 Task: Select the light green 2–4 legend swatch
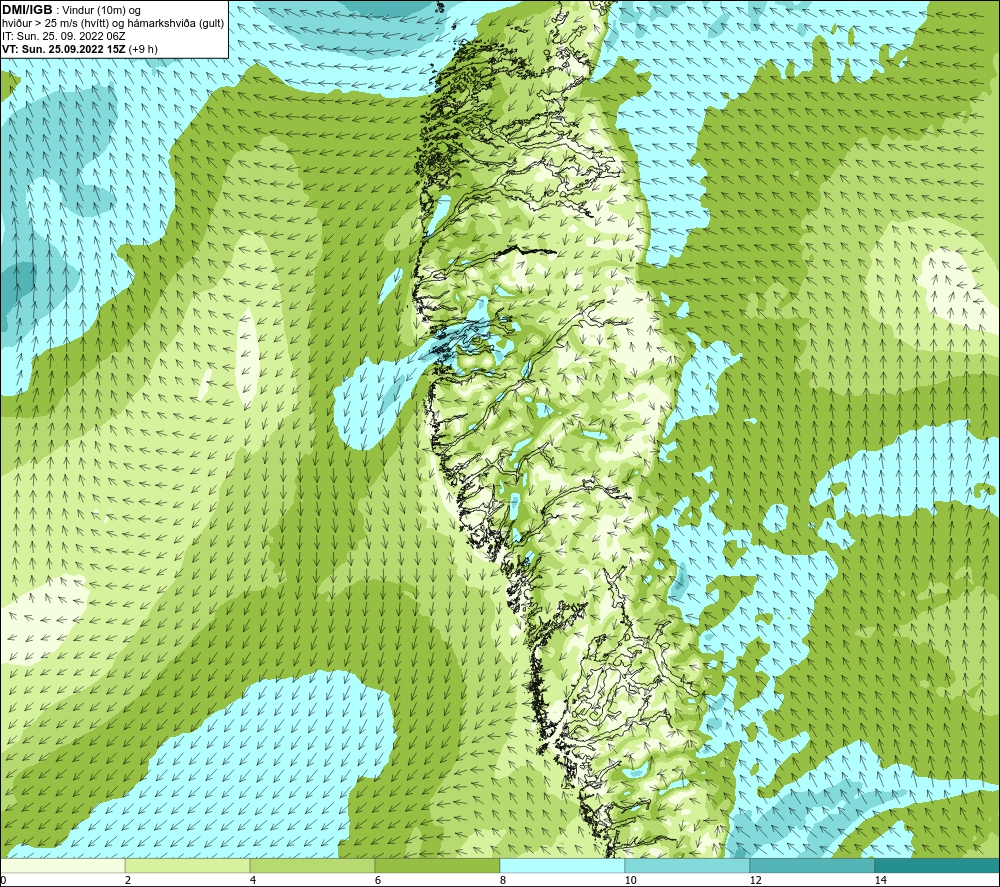188,865
